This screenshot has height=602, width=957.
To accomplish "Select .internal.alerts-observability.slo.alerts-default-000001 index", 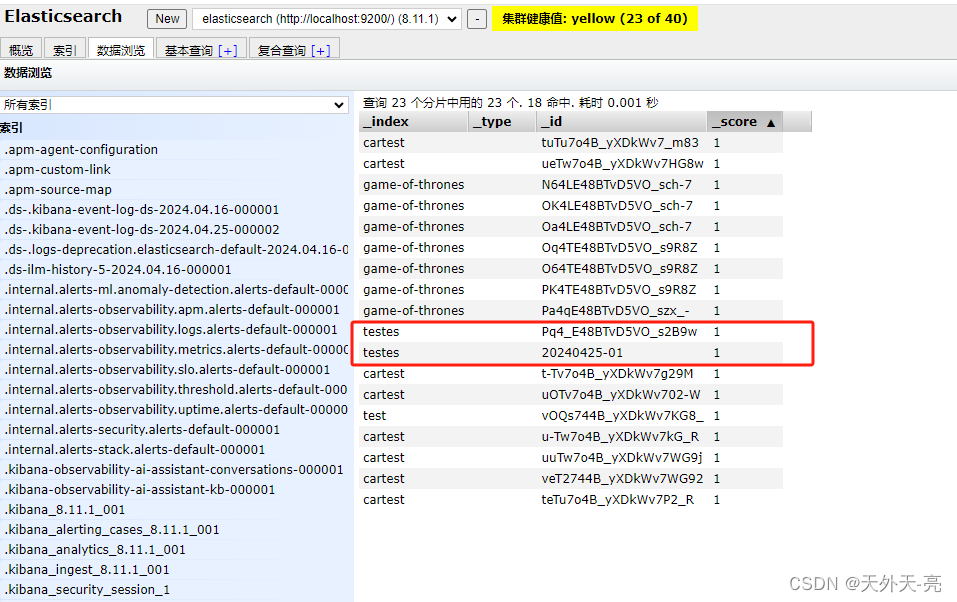I will [x=167, y=370].
